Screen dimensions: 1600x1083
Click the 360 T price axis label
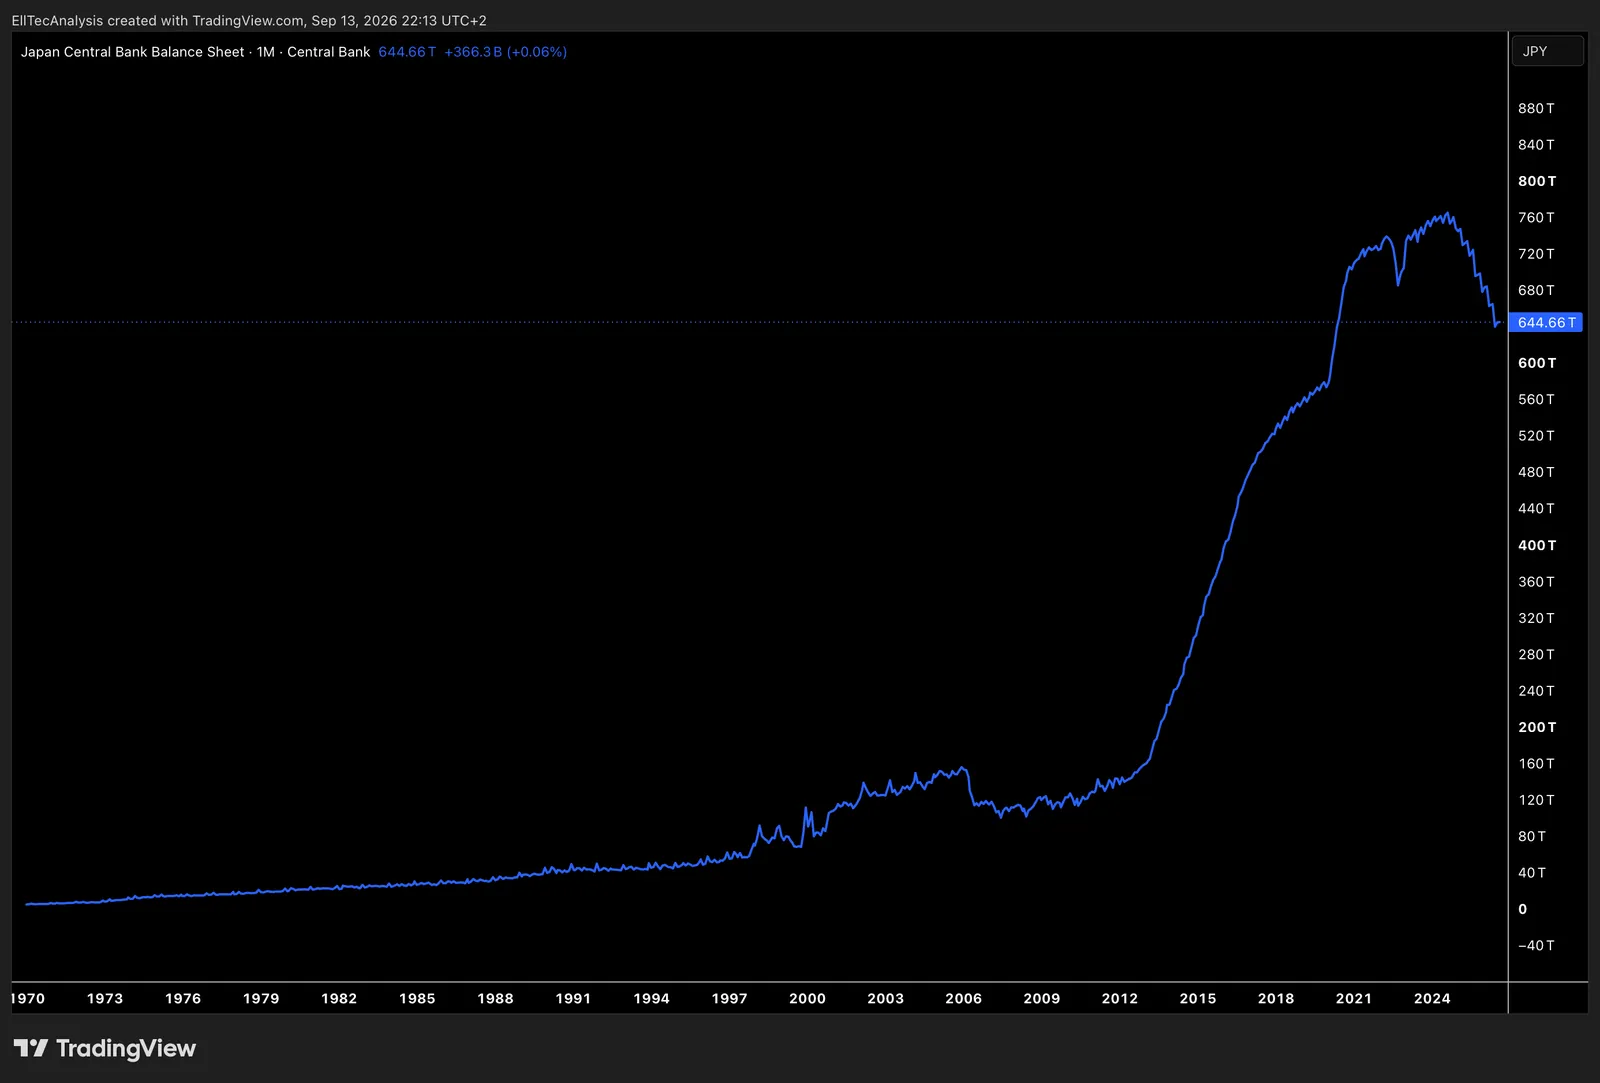point(1536,581)
